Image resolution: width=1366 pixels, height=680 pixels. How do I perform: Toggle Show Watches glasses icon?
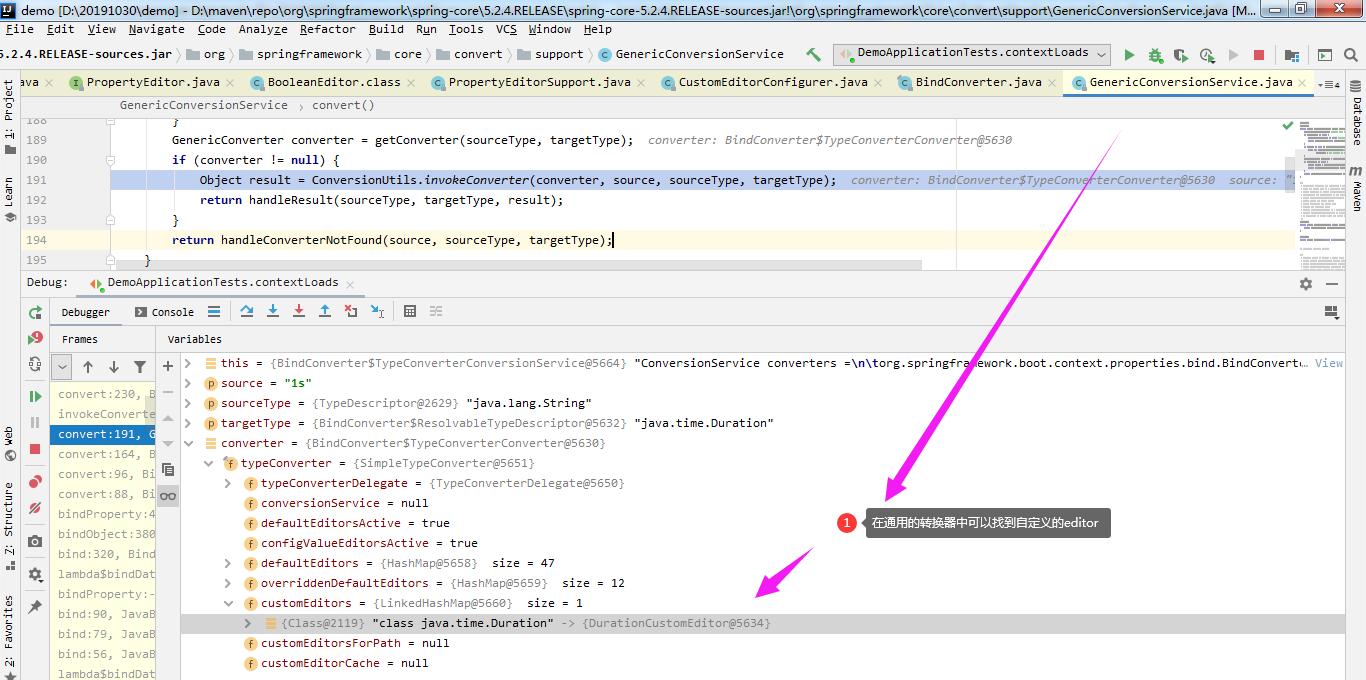pyautogui.click(x=168, y=496)
